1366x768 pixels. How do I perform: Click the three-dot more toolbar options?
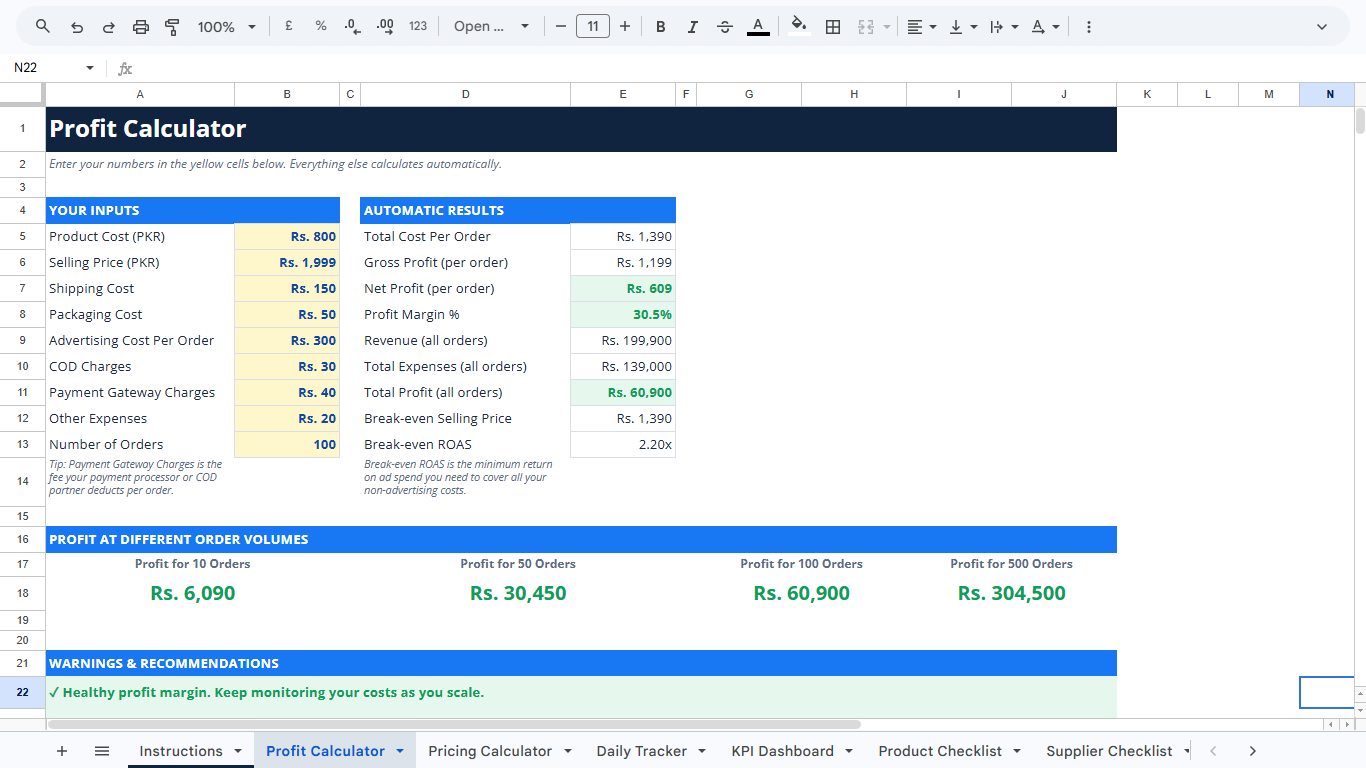1088,27
